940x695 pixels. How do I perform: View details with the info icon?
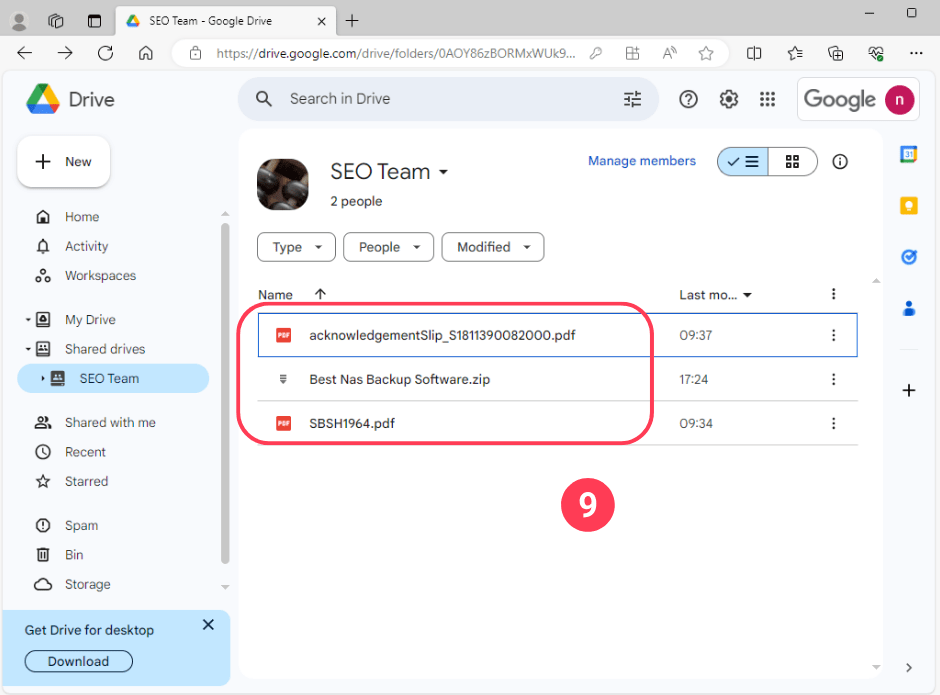(840, 161)
